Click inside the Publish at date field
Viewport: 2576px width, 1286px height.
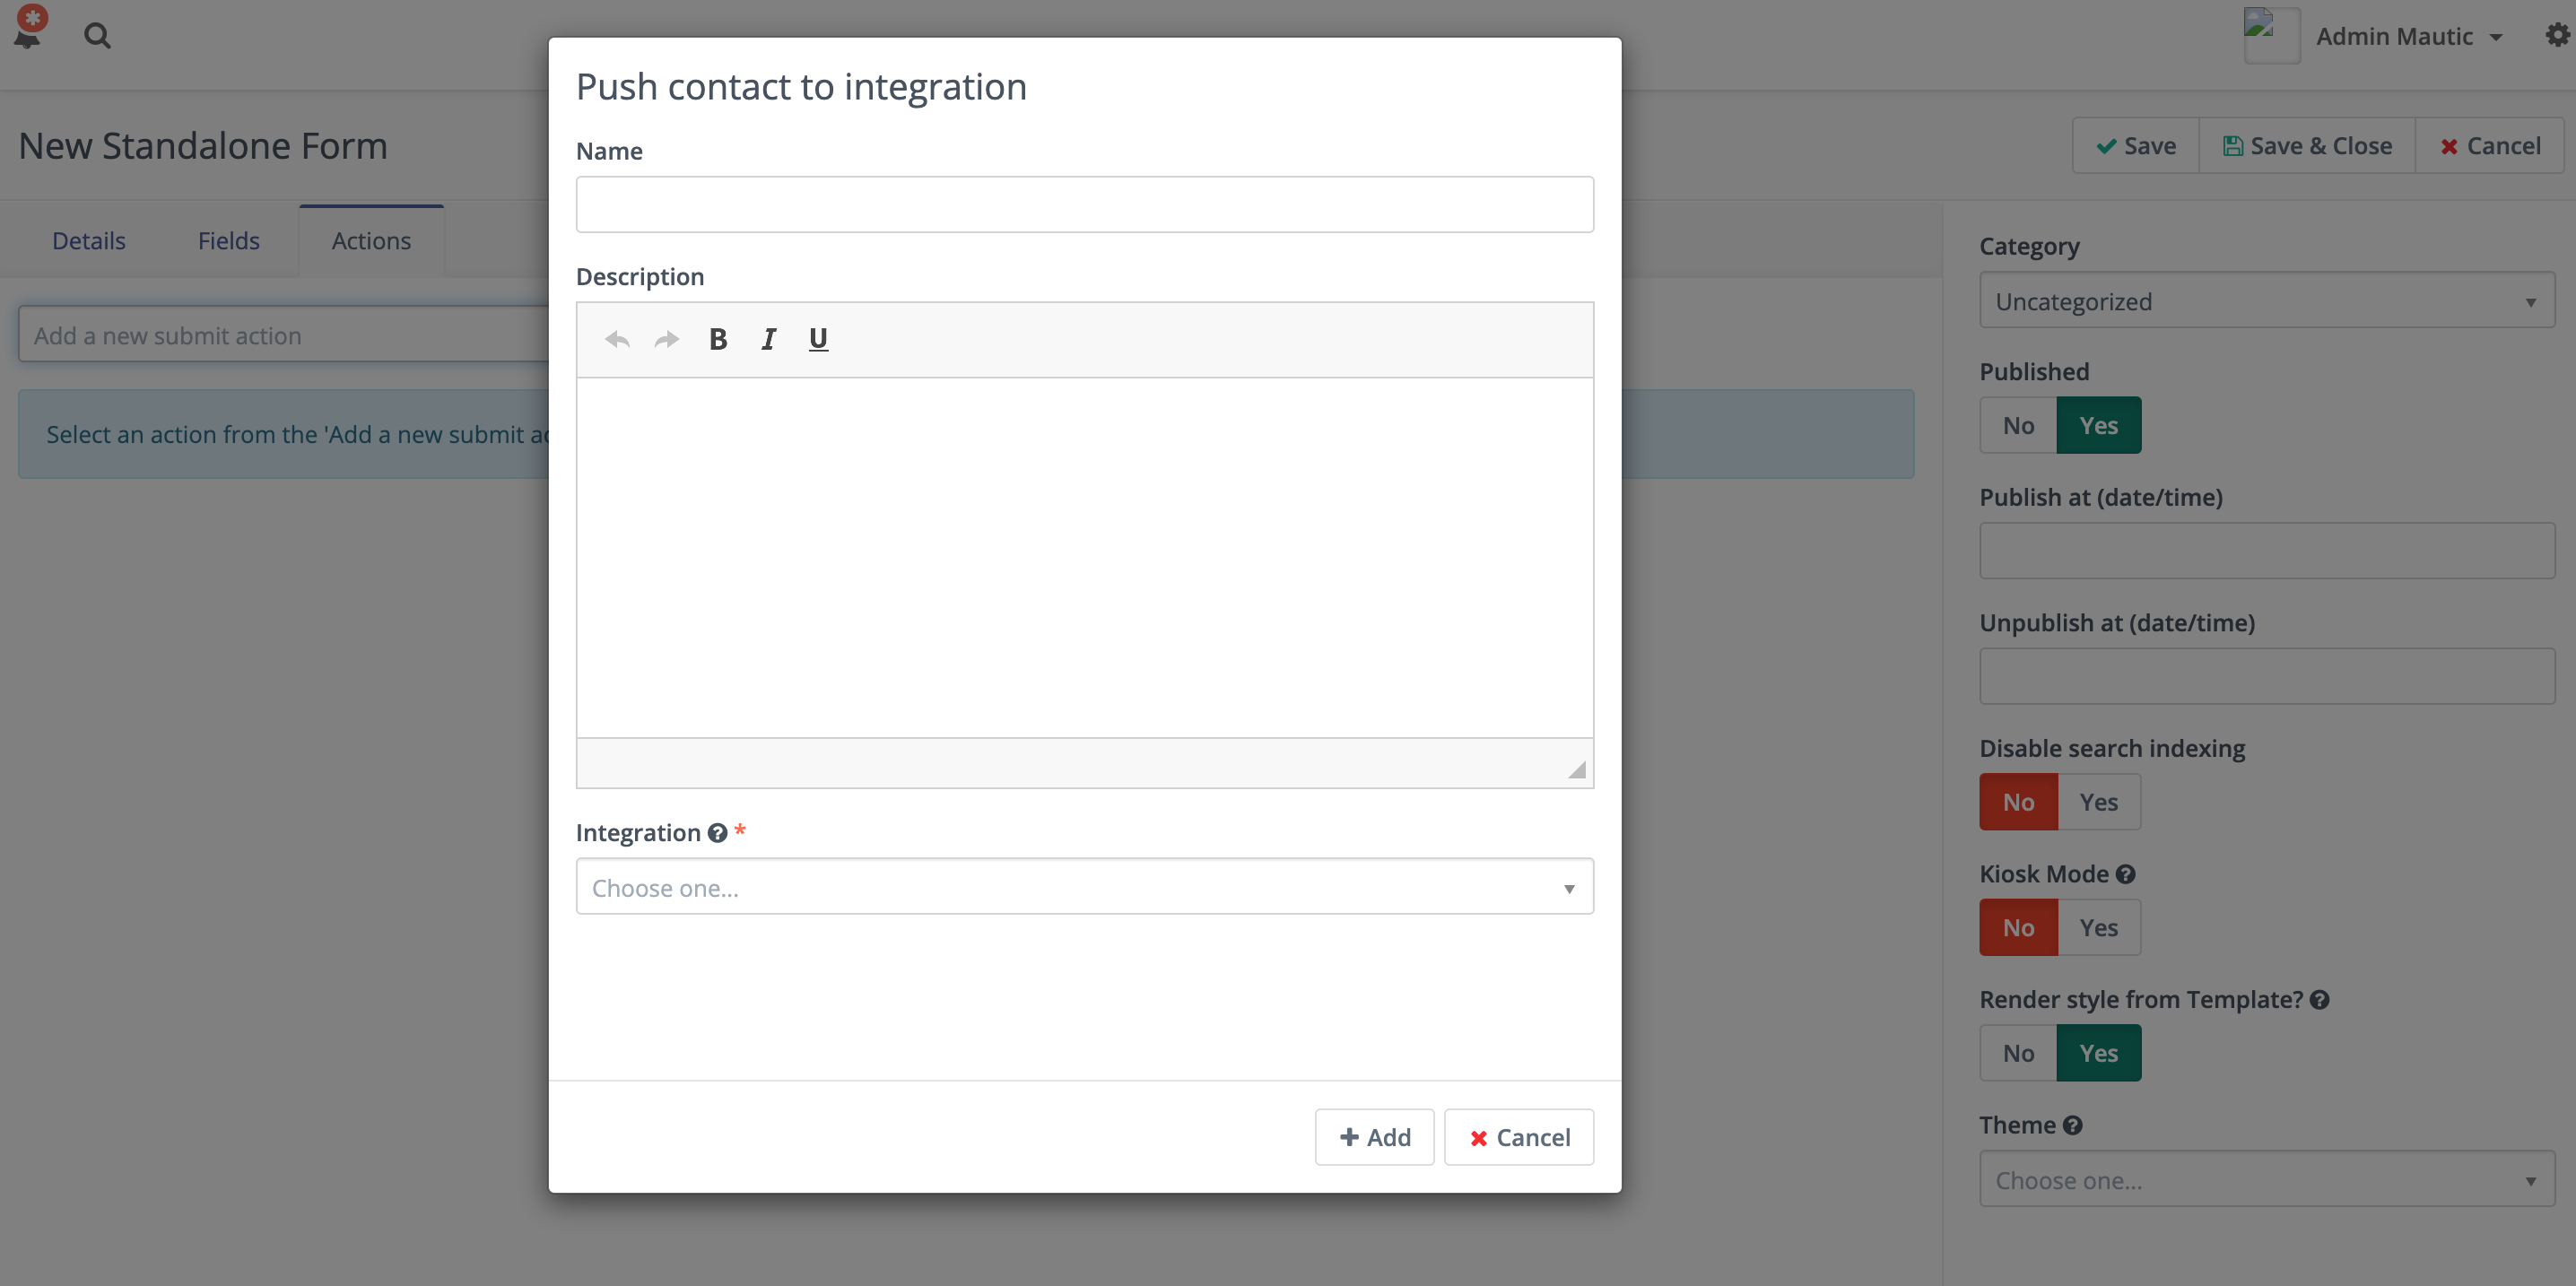pyautogui.click(x=2265, y=550)
